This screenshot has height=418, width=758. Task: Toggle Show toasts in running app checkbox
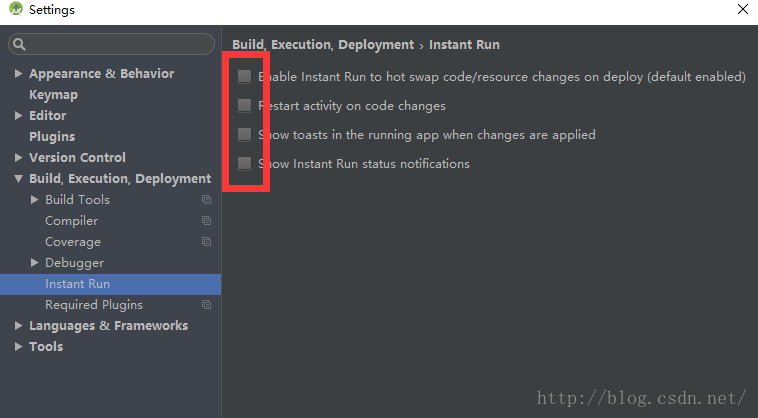[x=244, y=134]
